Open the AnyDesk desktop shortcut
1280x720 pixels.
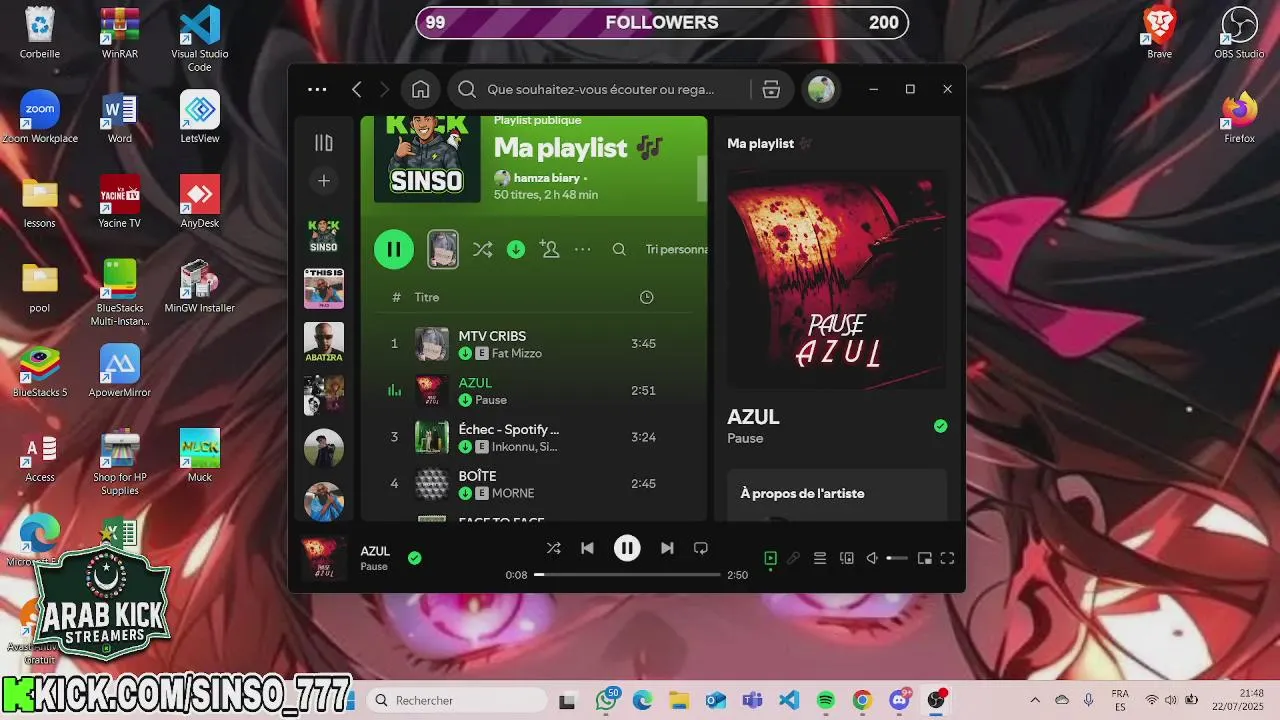[200, 202]
